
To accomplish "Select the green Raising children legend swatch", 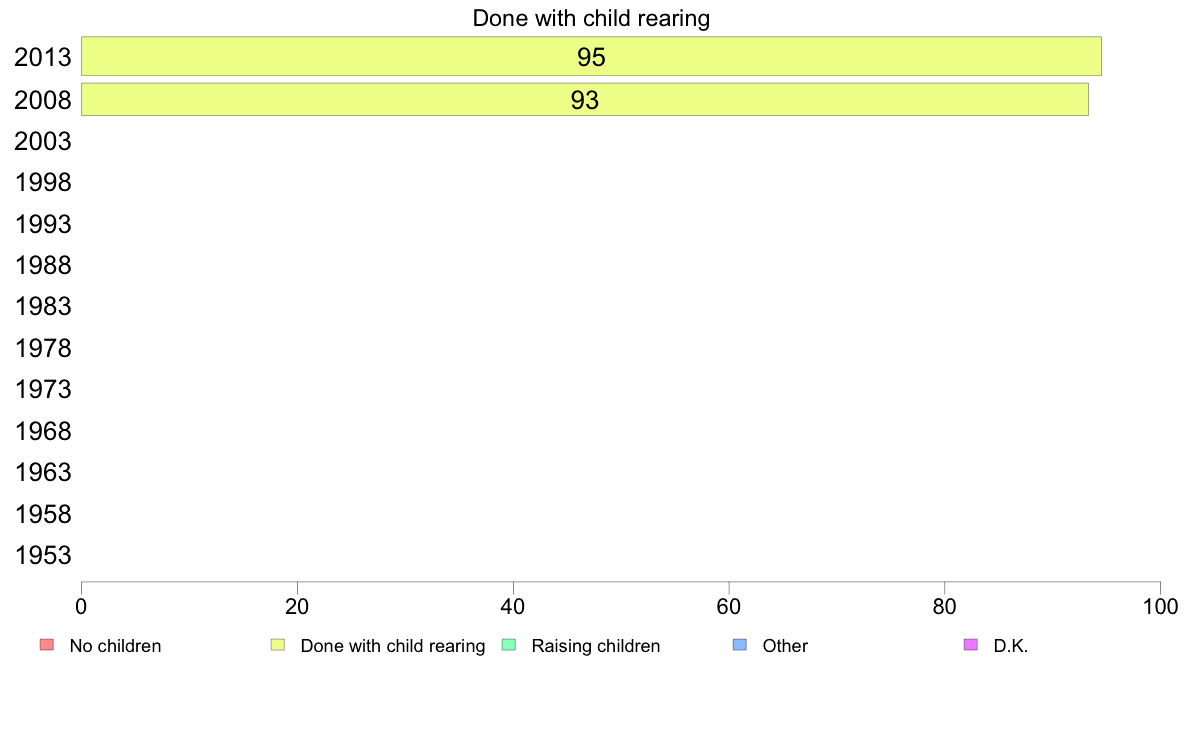I will point(509,645).
